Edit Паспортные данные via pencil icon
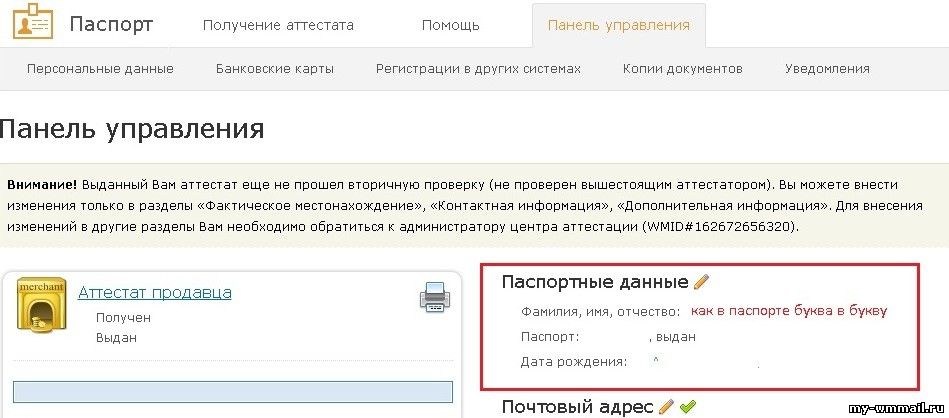Viewport: 949px width, 418px height. point(701,281)
